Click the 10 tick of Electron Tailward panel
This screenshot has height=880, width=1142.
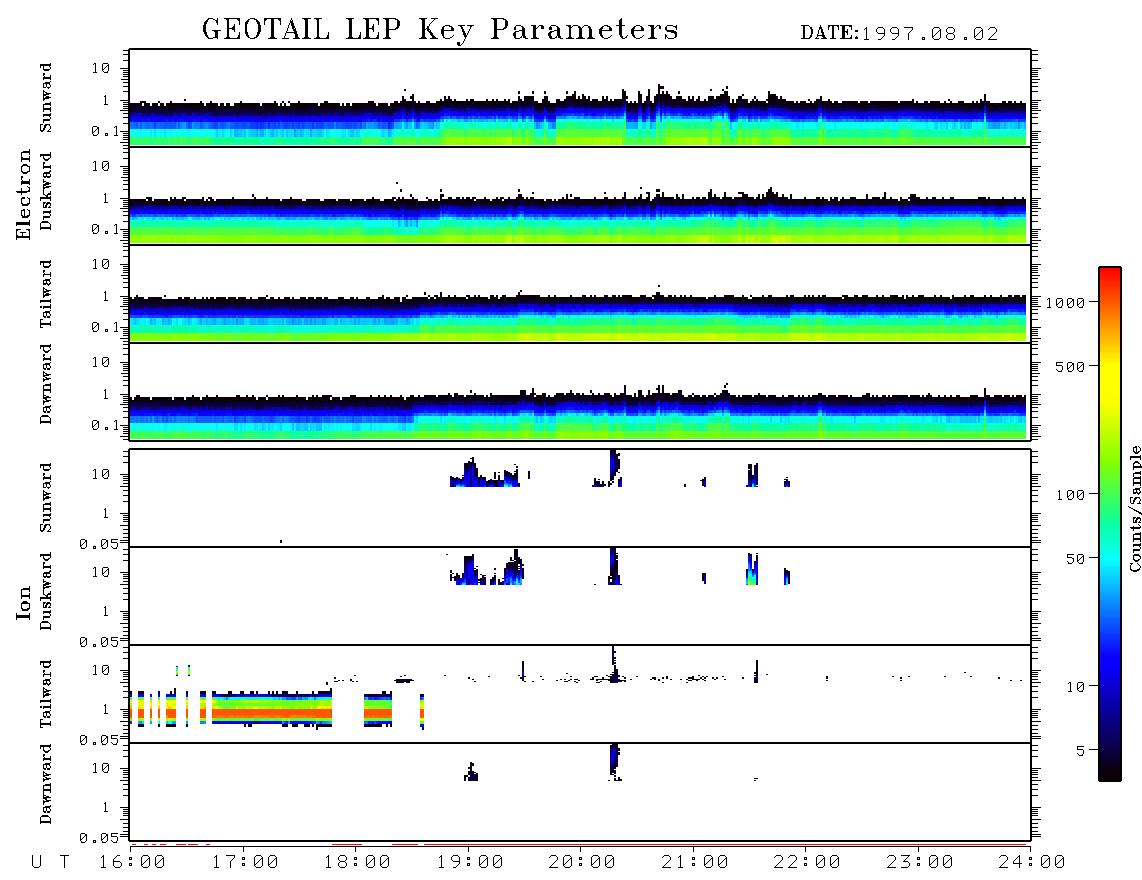[101, 264]
